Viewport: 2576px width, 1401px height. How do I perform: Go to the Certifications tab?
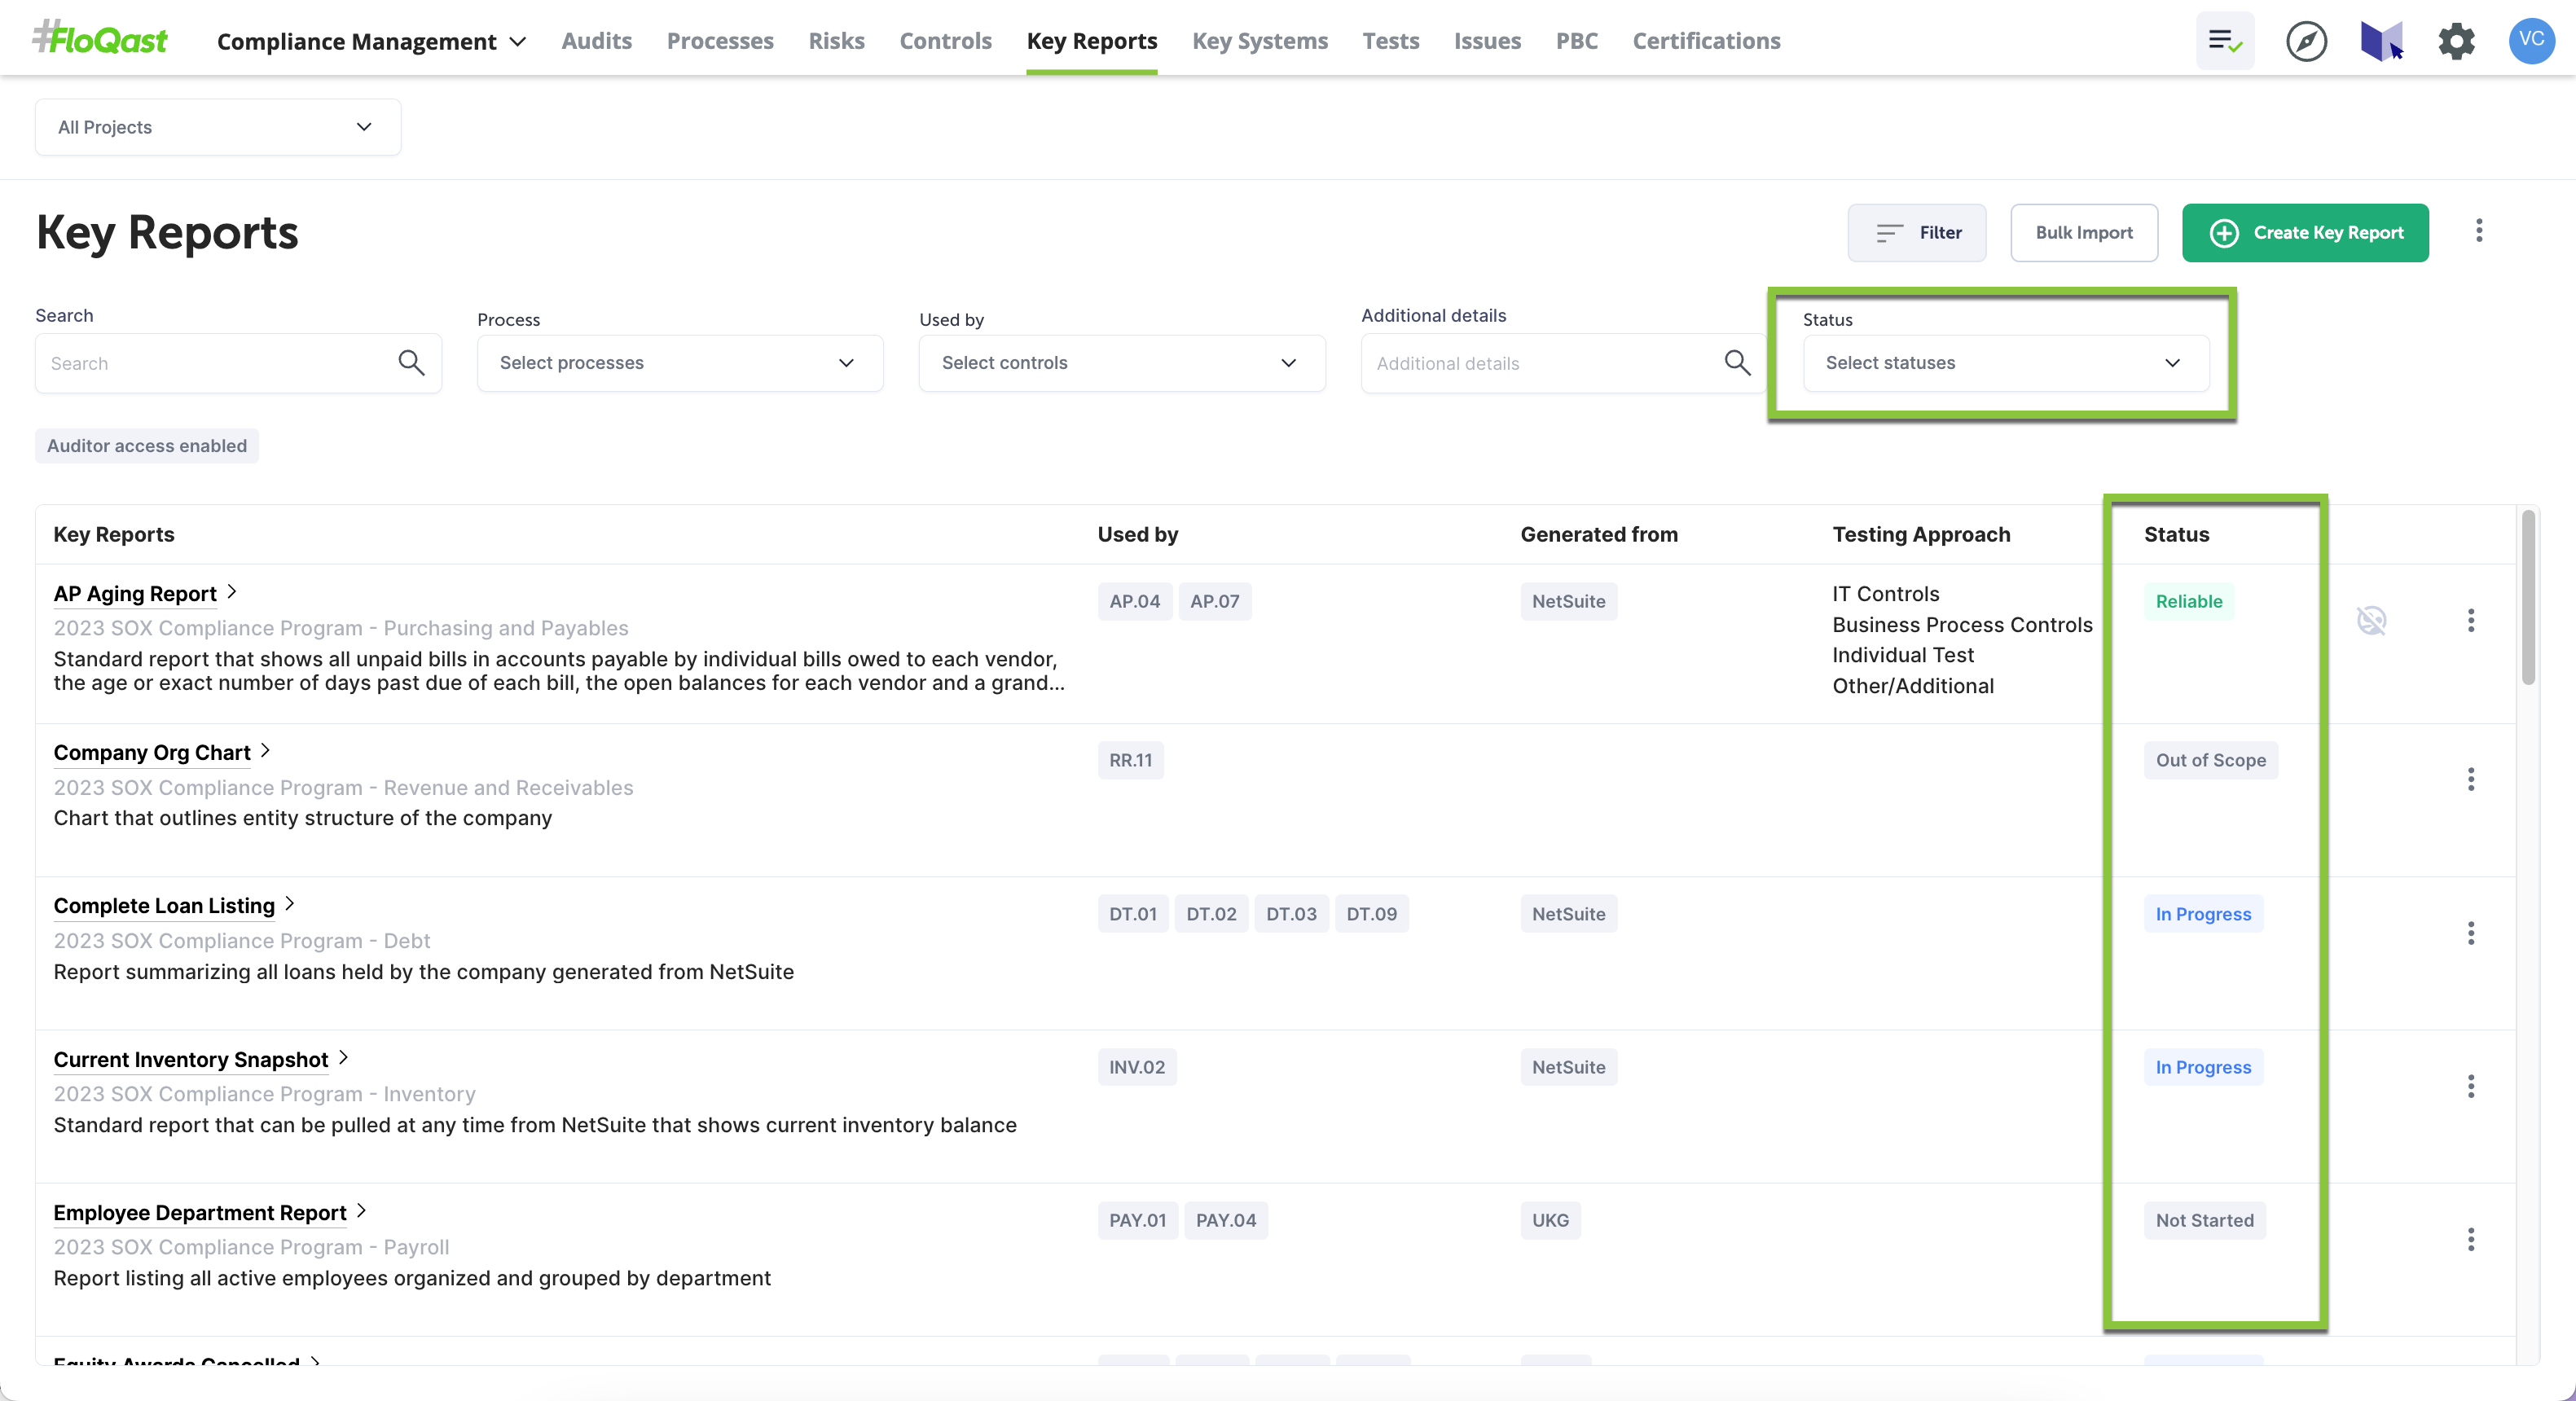pos(1706,41)
